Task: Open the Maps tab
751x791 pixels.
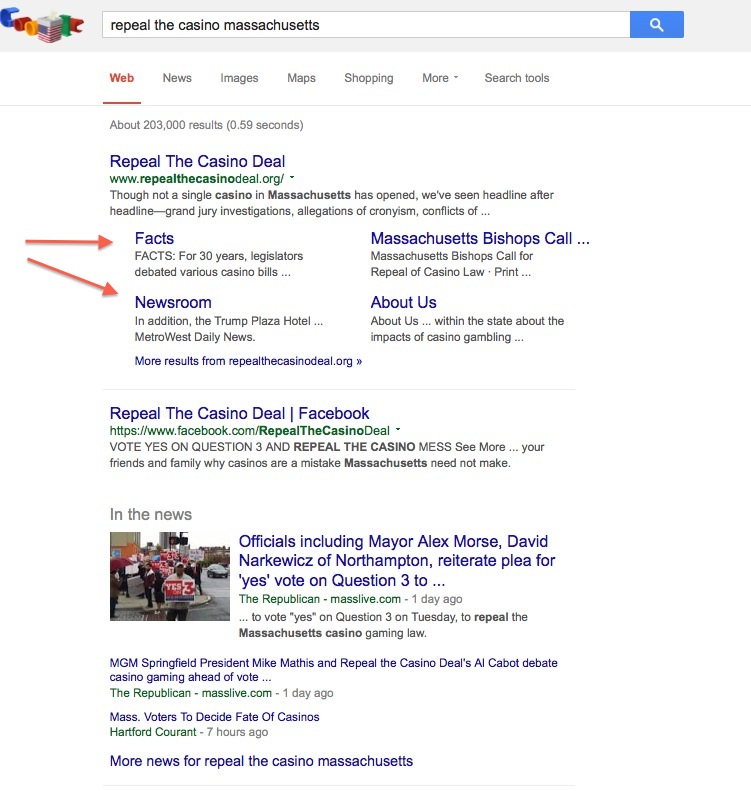Action: coord(301,78)
